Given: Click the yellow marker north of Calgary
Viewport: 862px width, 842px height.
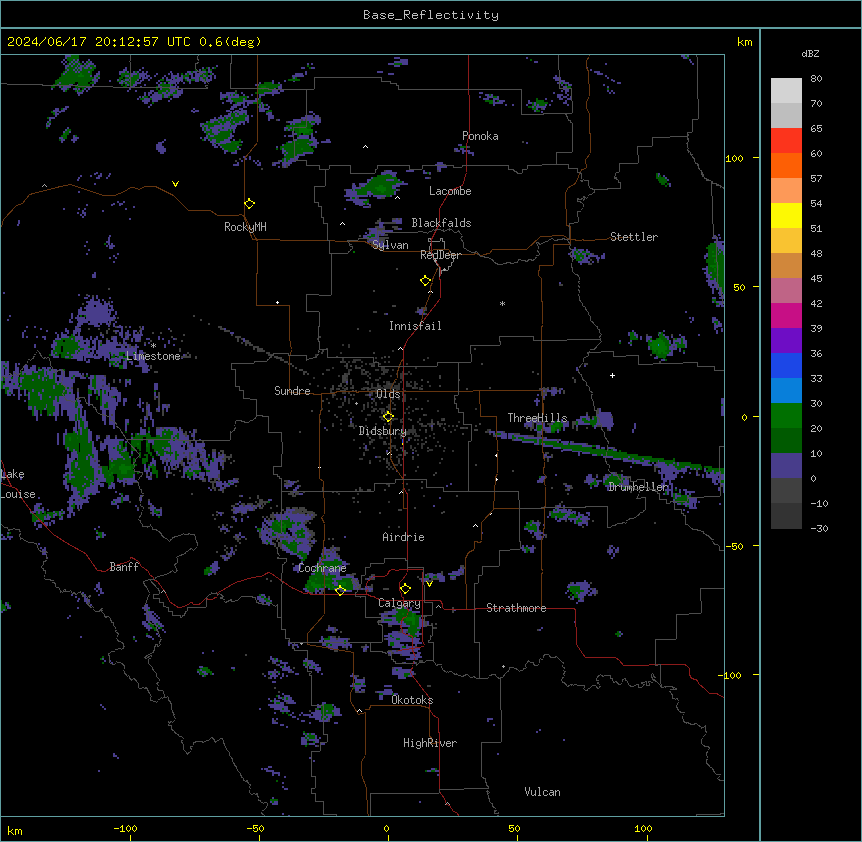Looking at the screenshot, I should (x=405, y=589).
